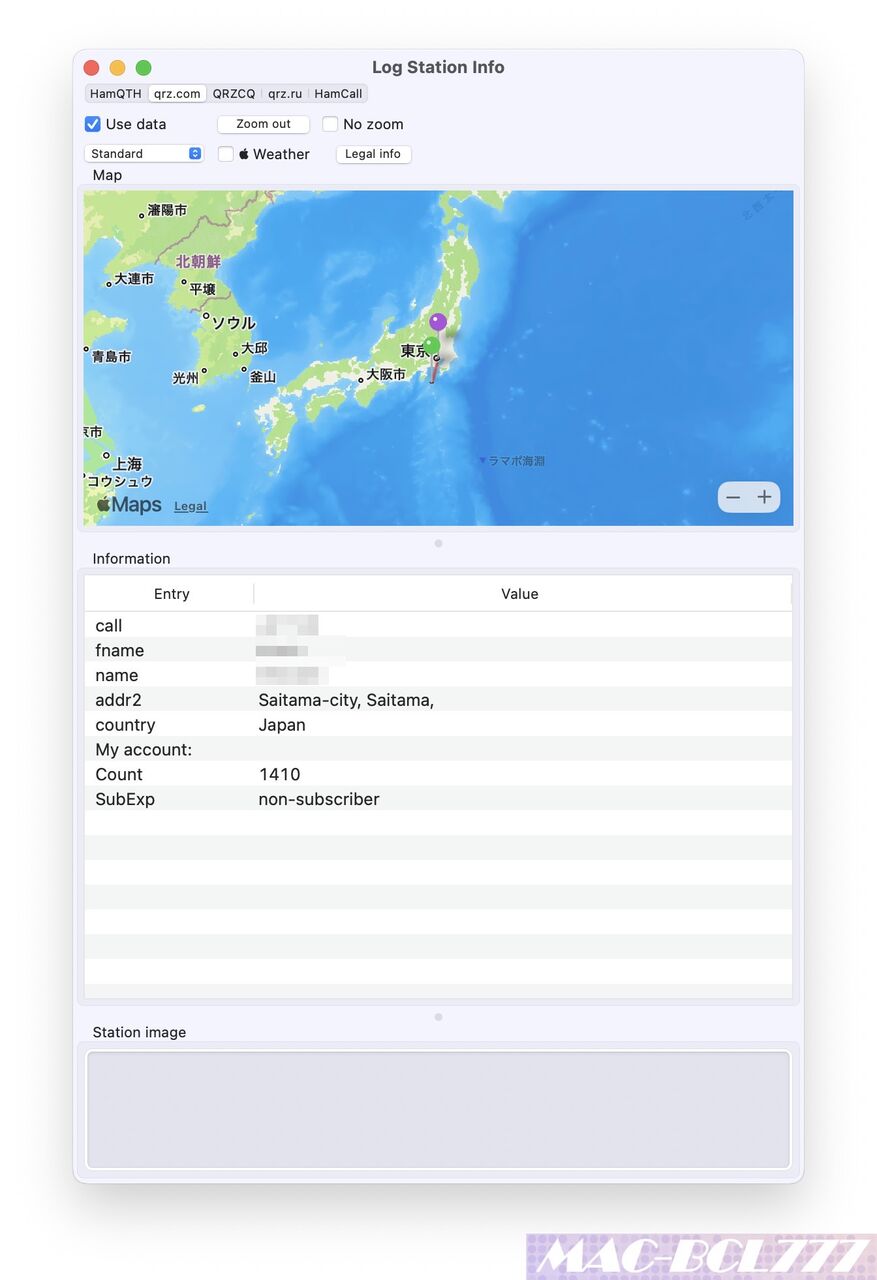Enable the Use data checkbox

[92, 124]
